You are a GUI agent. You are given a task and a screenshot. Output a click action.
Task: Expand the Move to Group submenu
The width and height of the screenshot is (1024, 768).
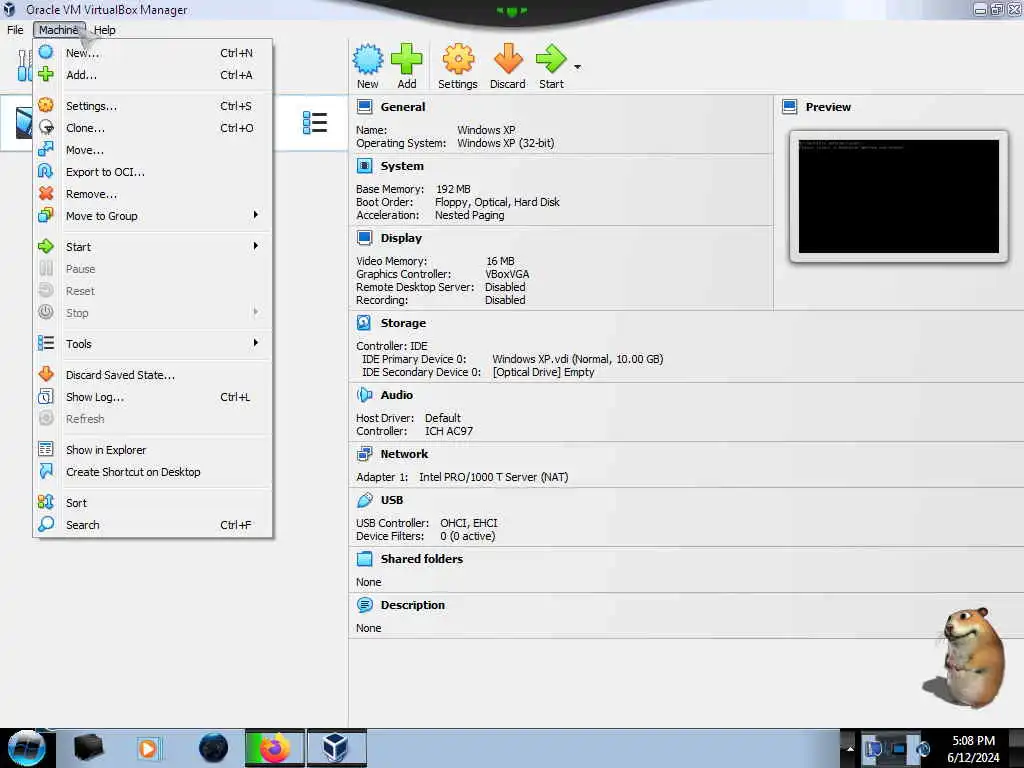click(153, 216)
